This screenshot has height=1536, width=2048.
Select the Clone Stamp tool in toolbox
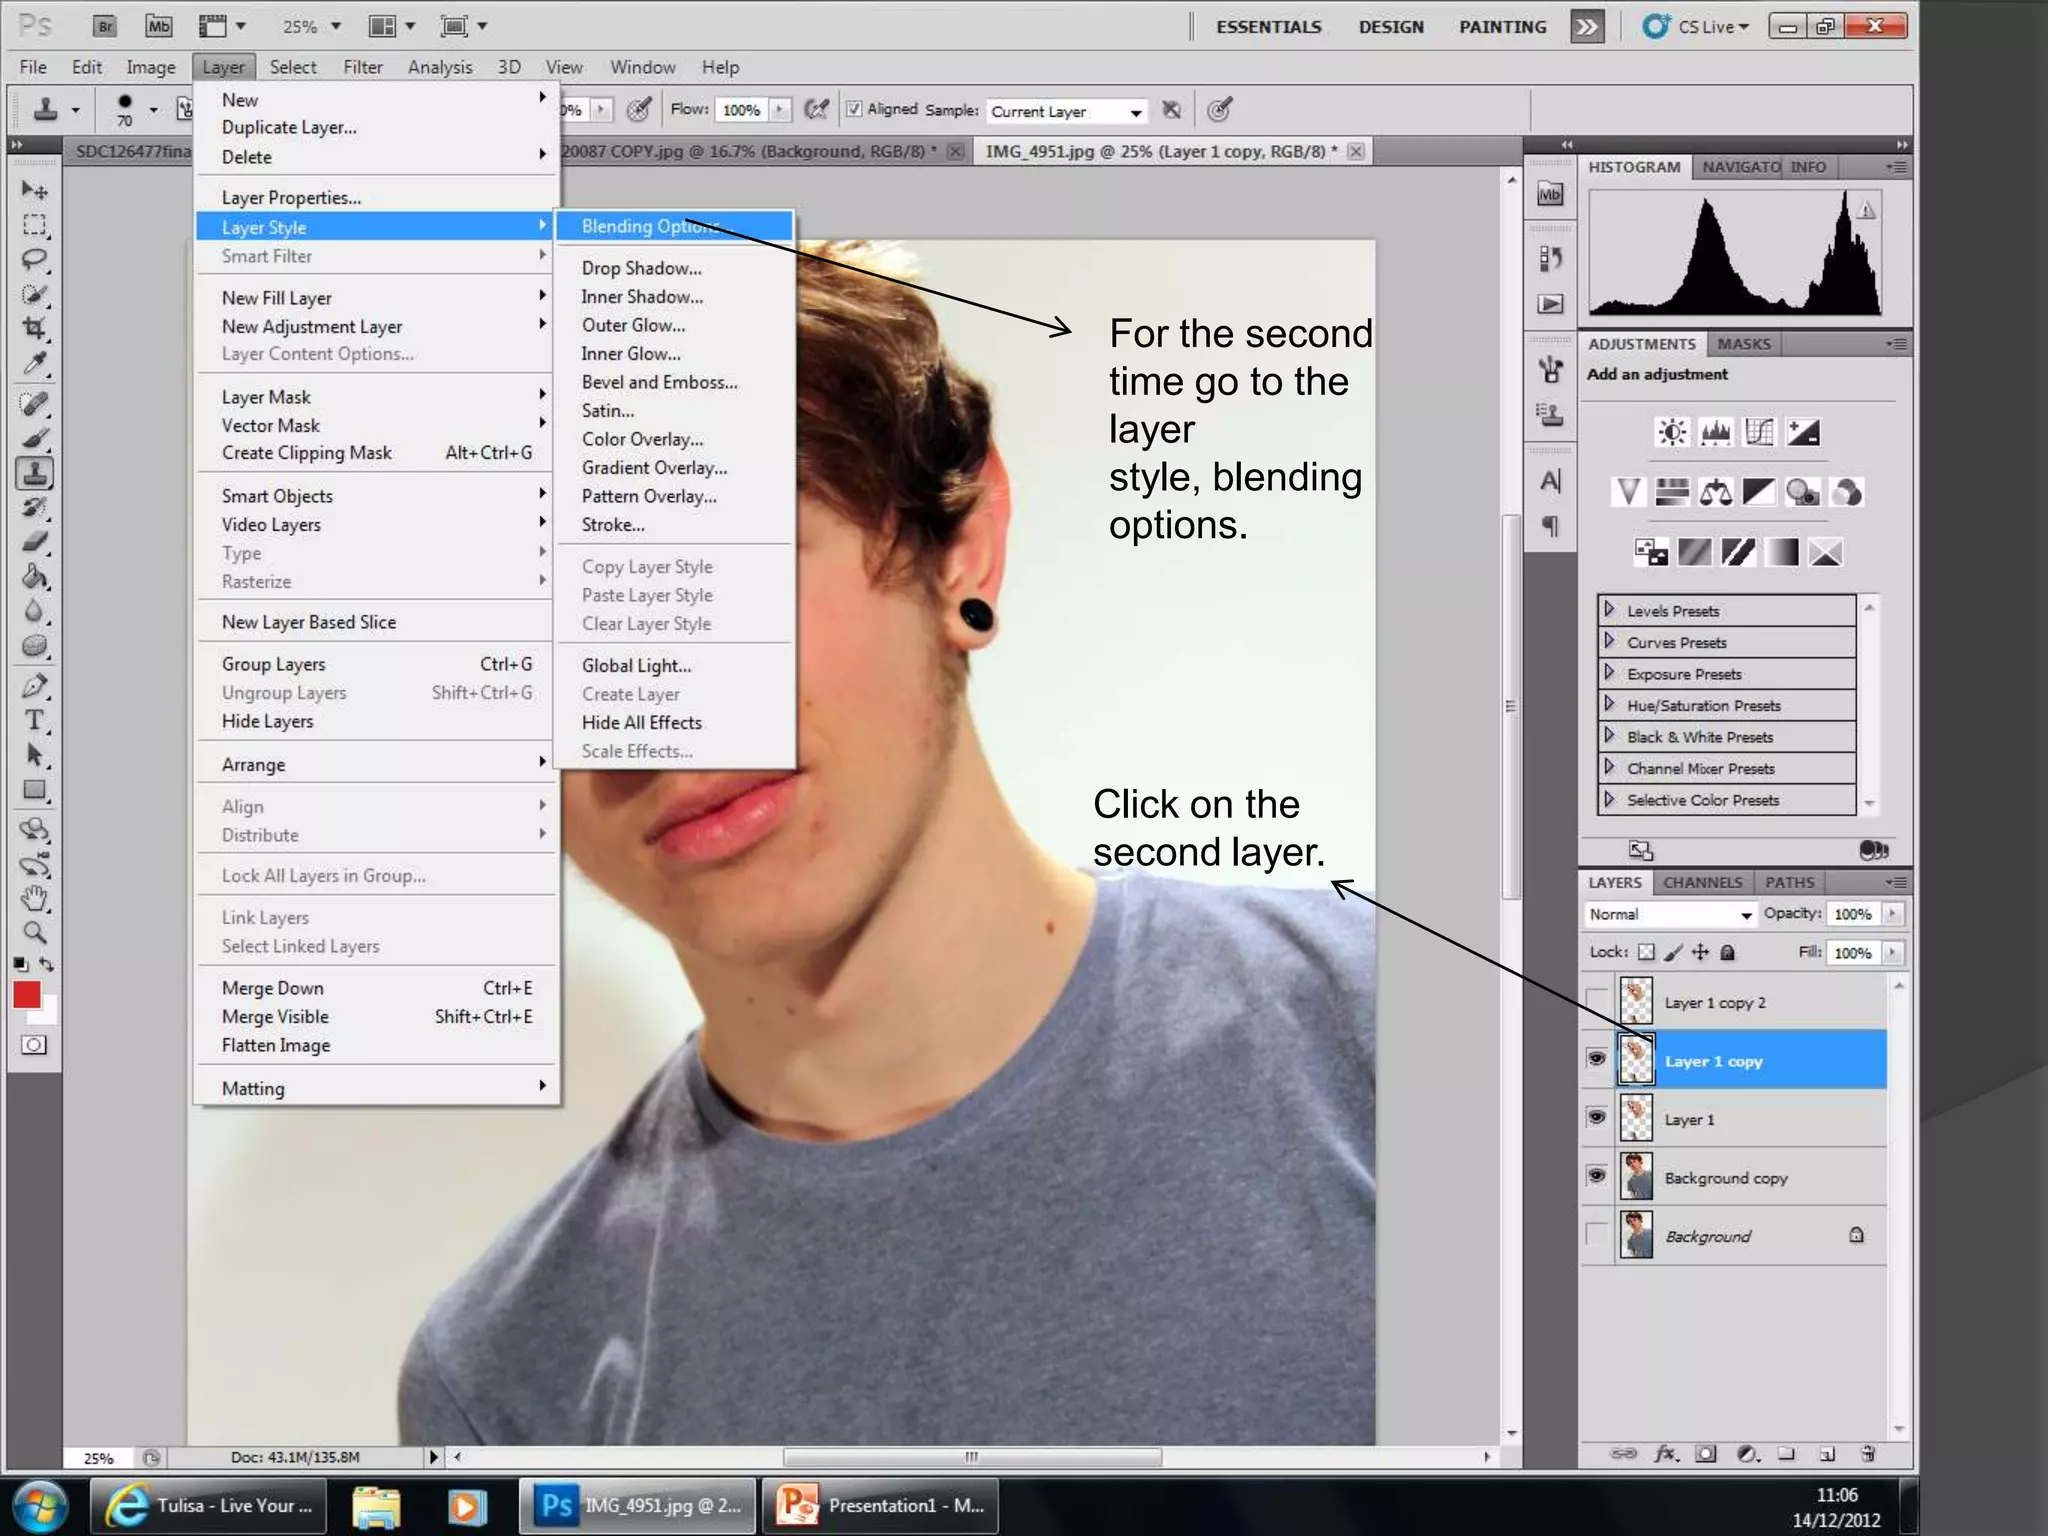[x=34, y=473]
